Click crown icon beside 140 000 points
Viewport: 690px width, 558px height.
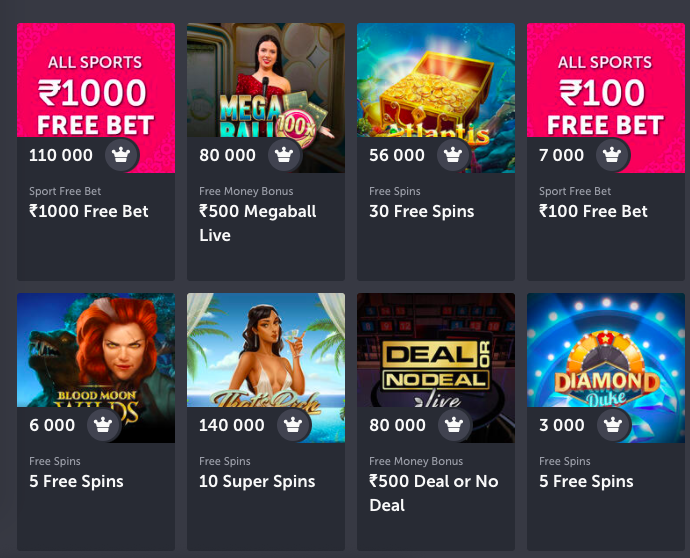(294, 425)
